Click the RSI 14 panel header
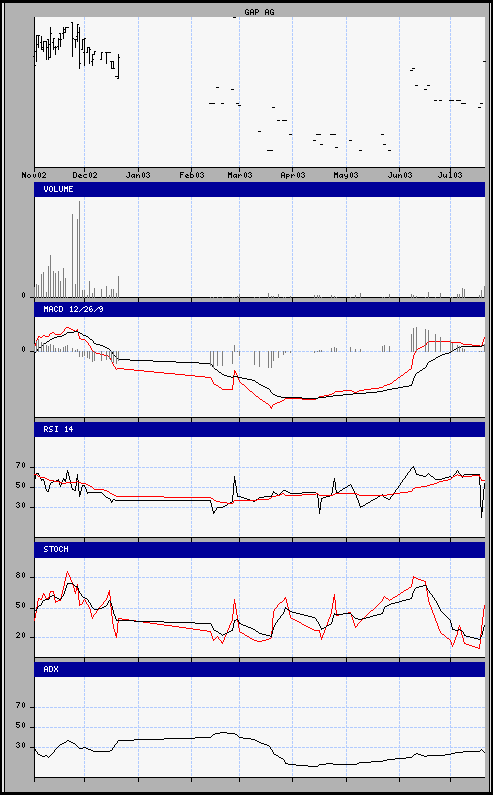Viewport: 493px width, 795px height. (260, 429)
